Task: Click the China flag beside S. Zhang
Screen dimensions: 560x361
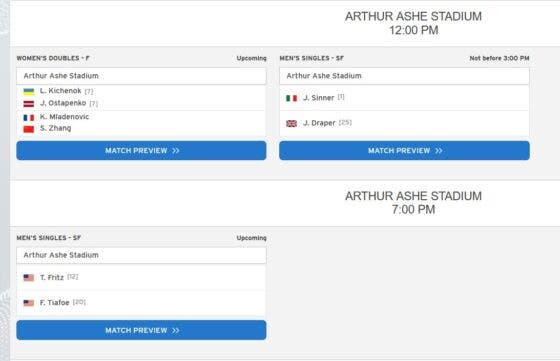Action: click(29, 129)
